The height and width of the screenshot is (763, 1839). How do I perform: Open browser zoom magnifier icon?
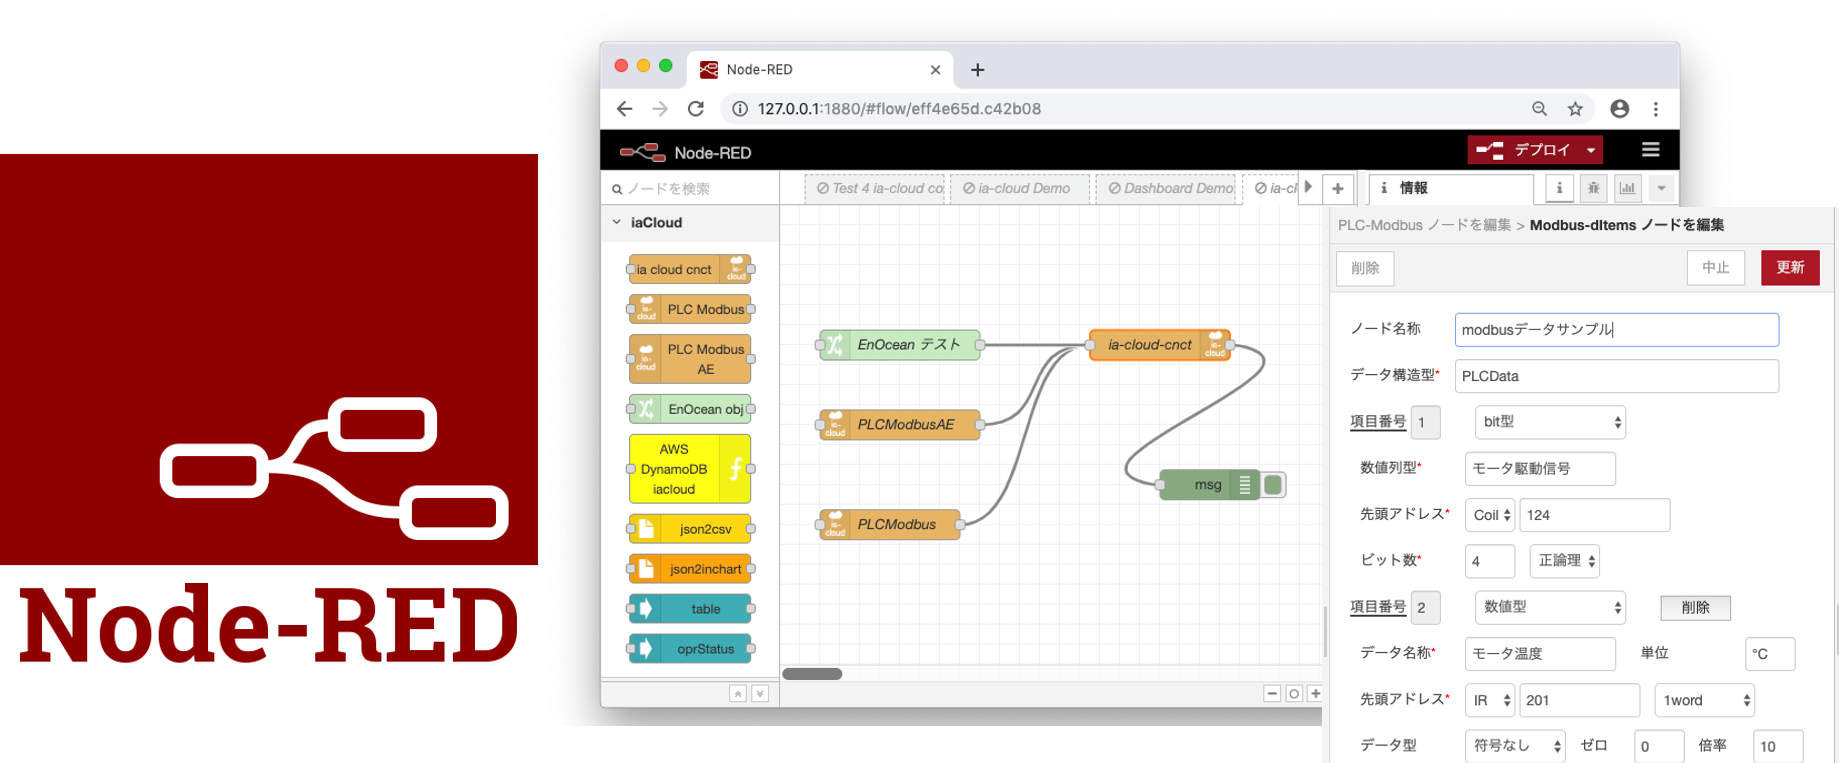pyautogui.click(x=1540, y=109)
